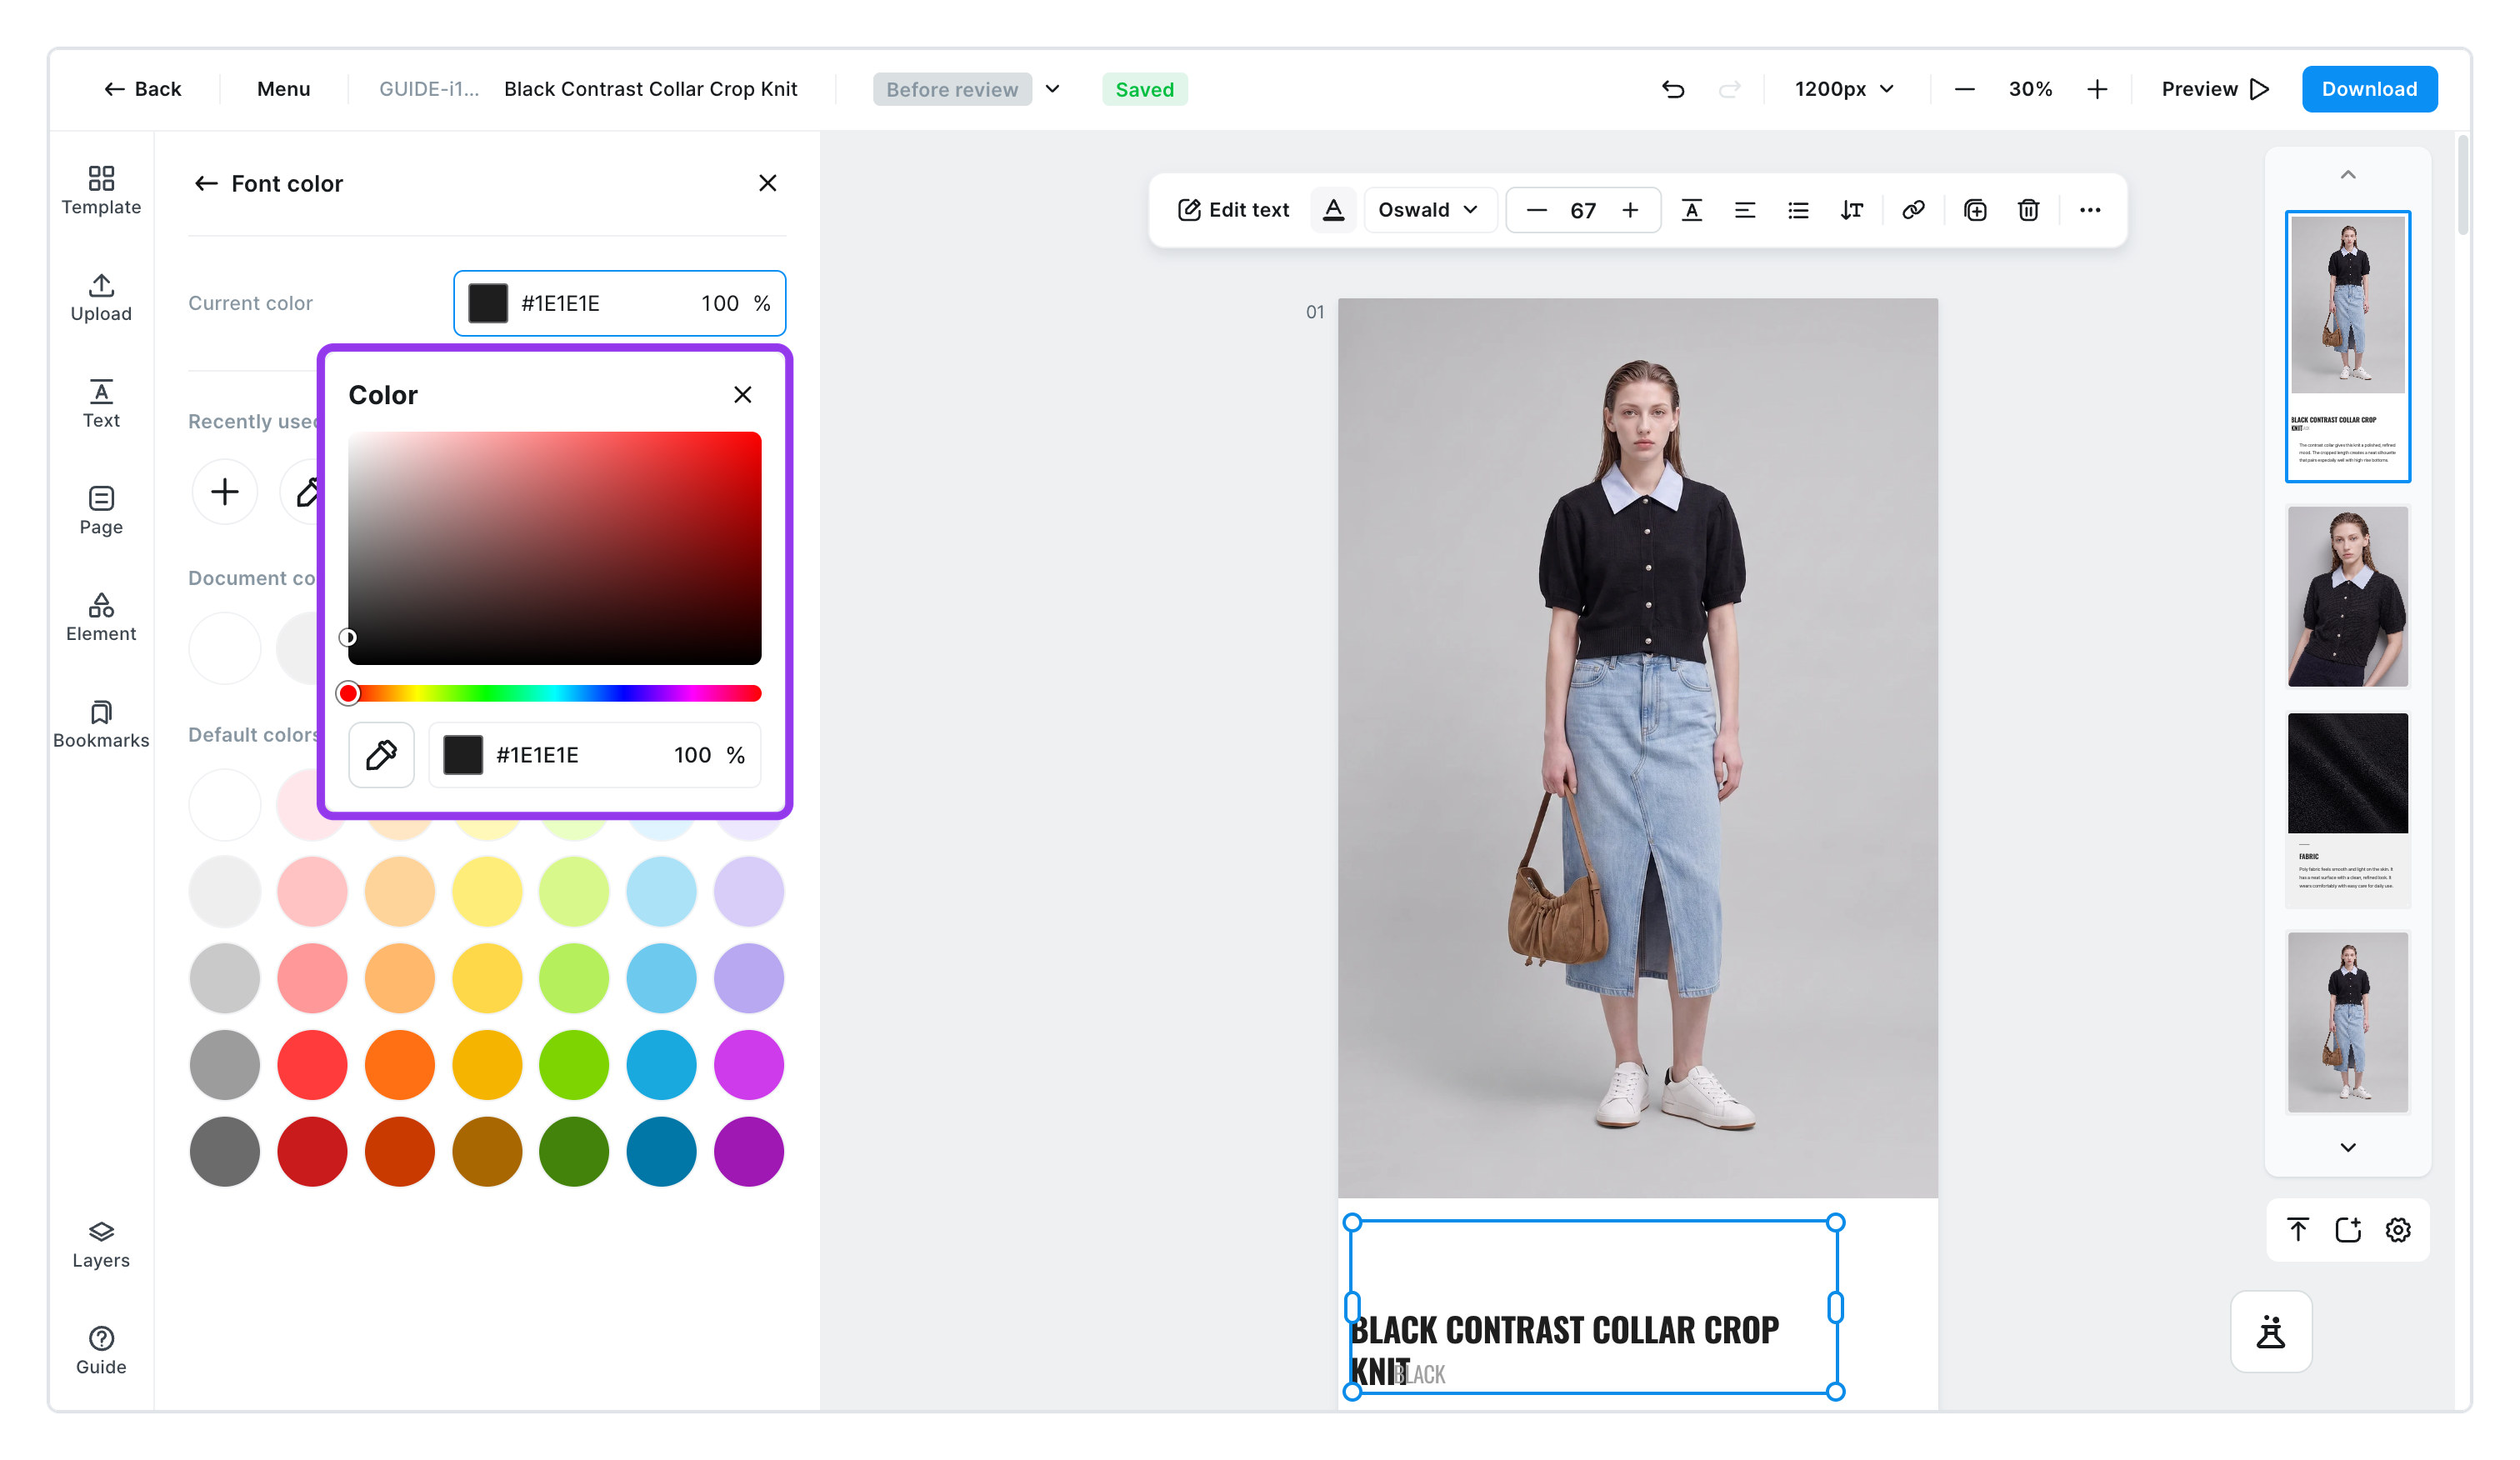Click Edit text in the toolbar
Viewport: 2520px width, 1460px height.
click(1233, 210)
